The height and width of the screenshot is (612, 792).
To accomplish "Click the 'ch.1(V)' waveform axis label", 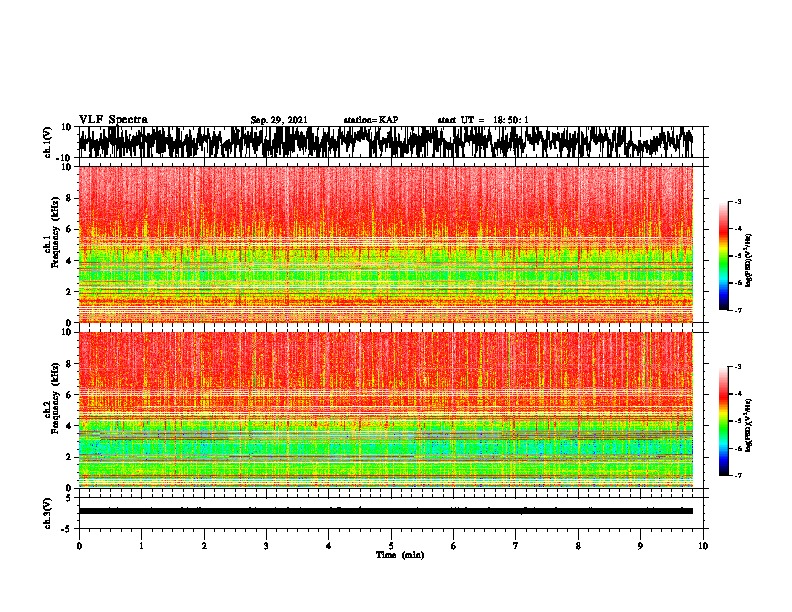I will coord(48,142).
